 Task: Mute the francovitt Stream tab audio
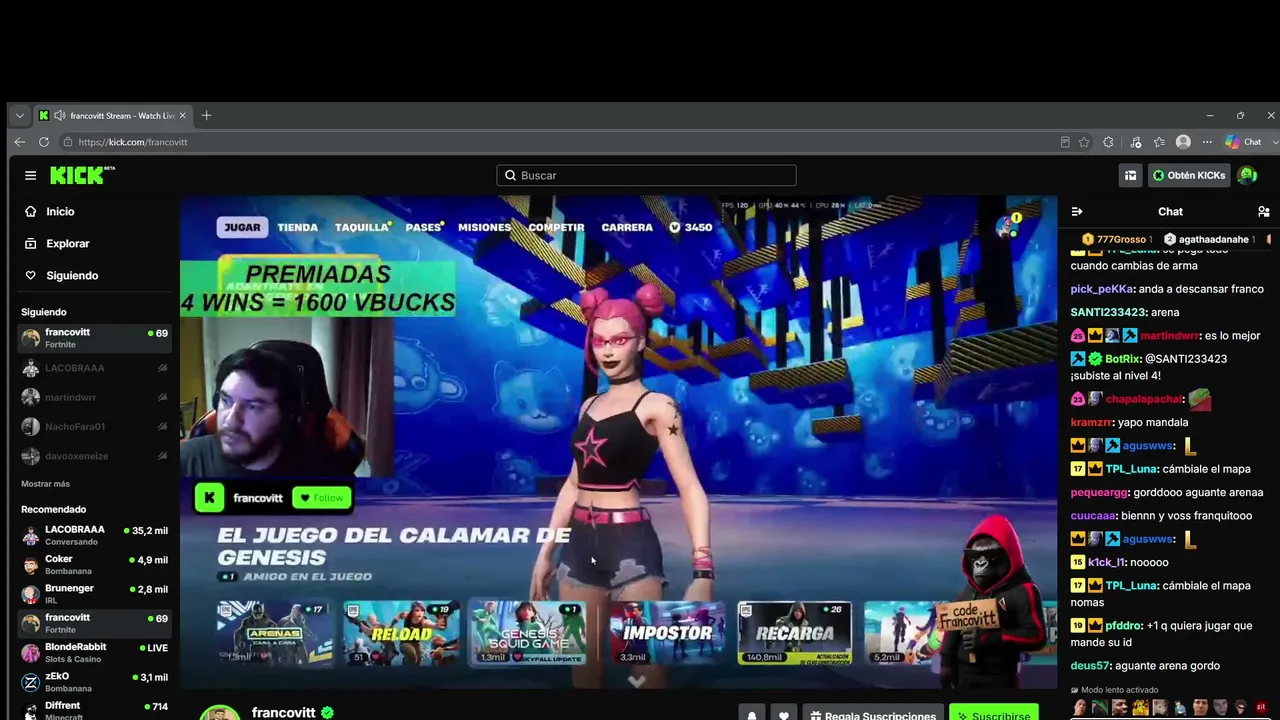pos(59,116)
